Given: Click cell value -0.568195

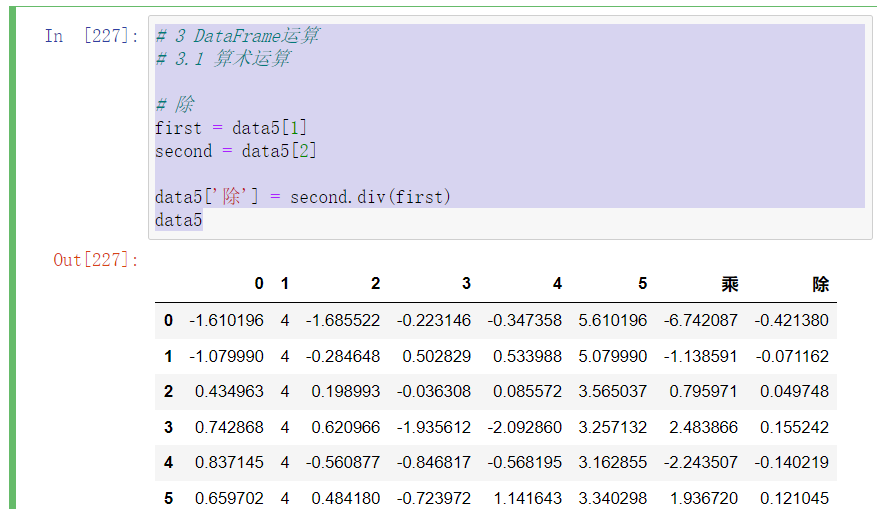Looking at the screenshot, I should click(x=524, y=463).
